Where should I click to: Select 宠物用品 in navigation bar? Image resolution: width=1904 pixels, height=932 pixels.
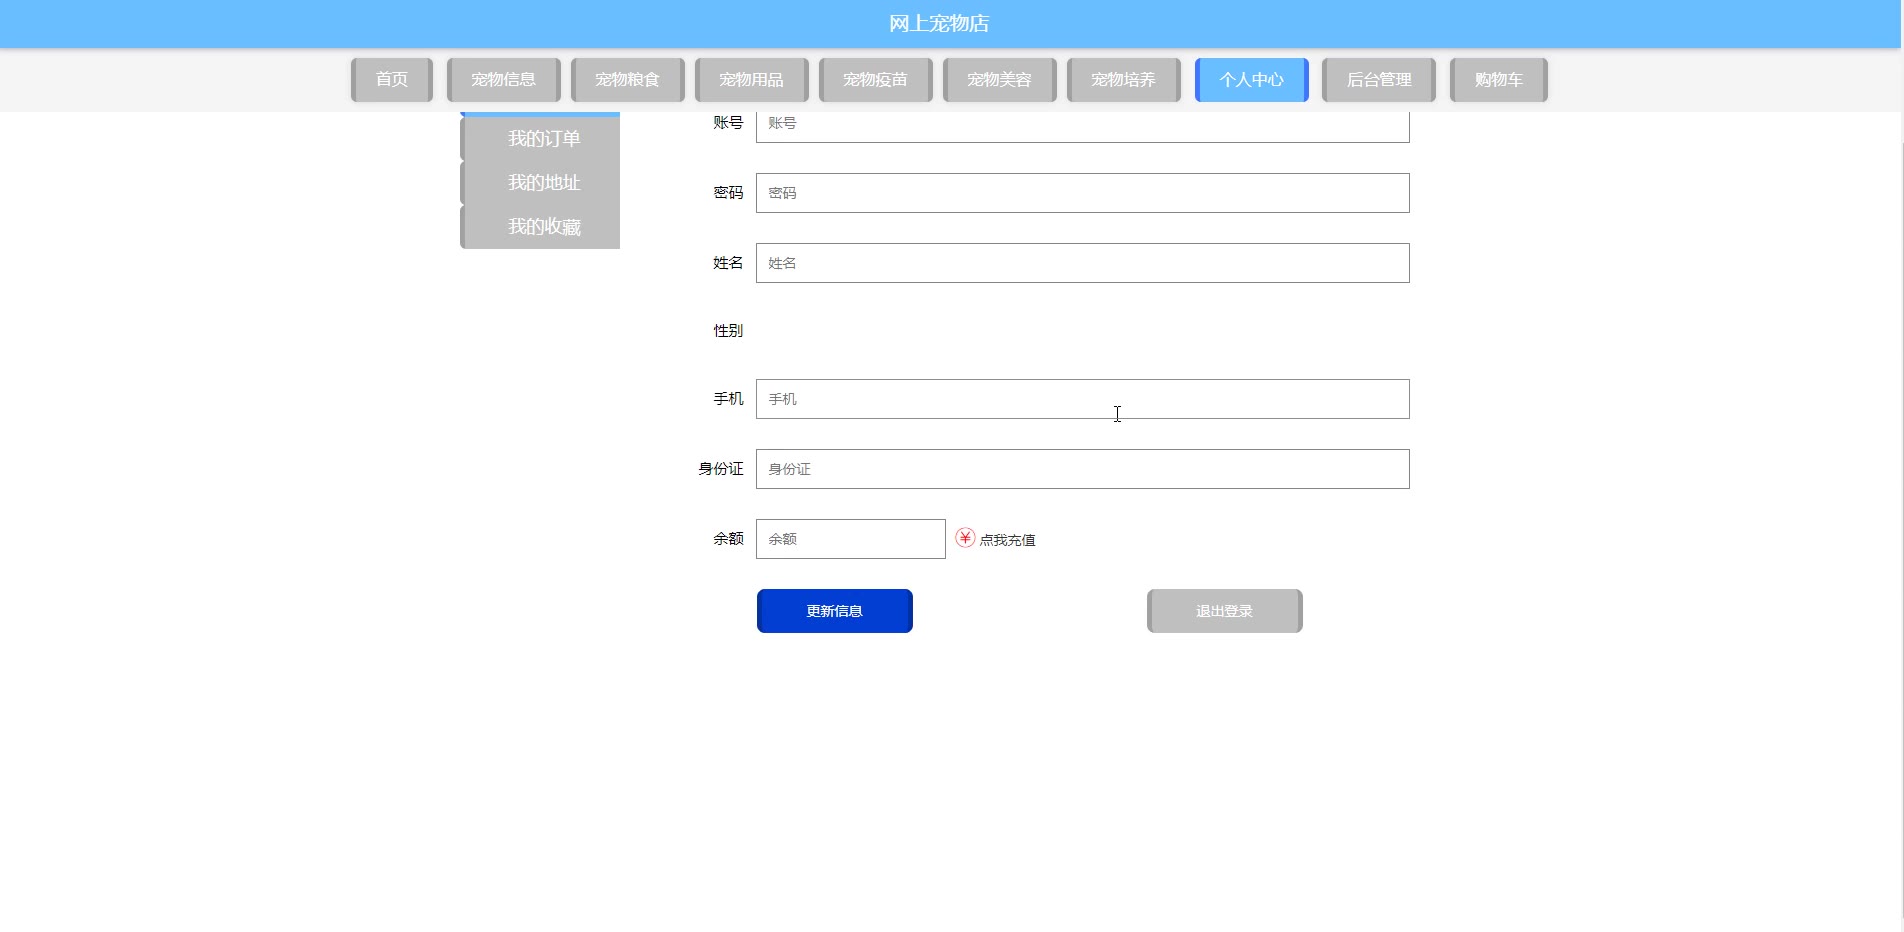[752, 80]
